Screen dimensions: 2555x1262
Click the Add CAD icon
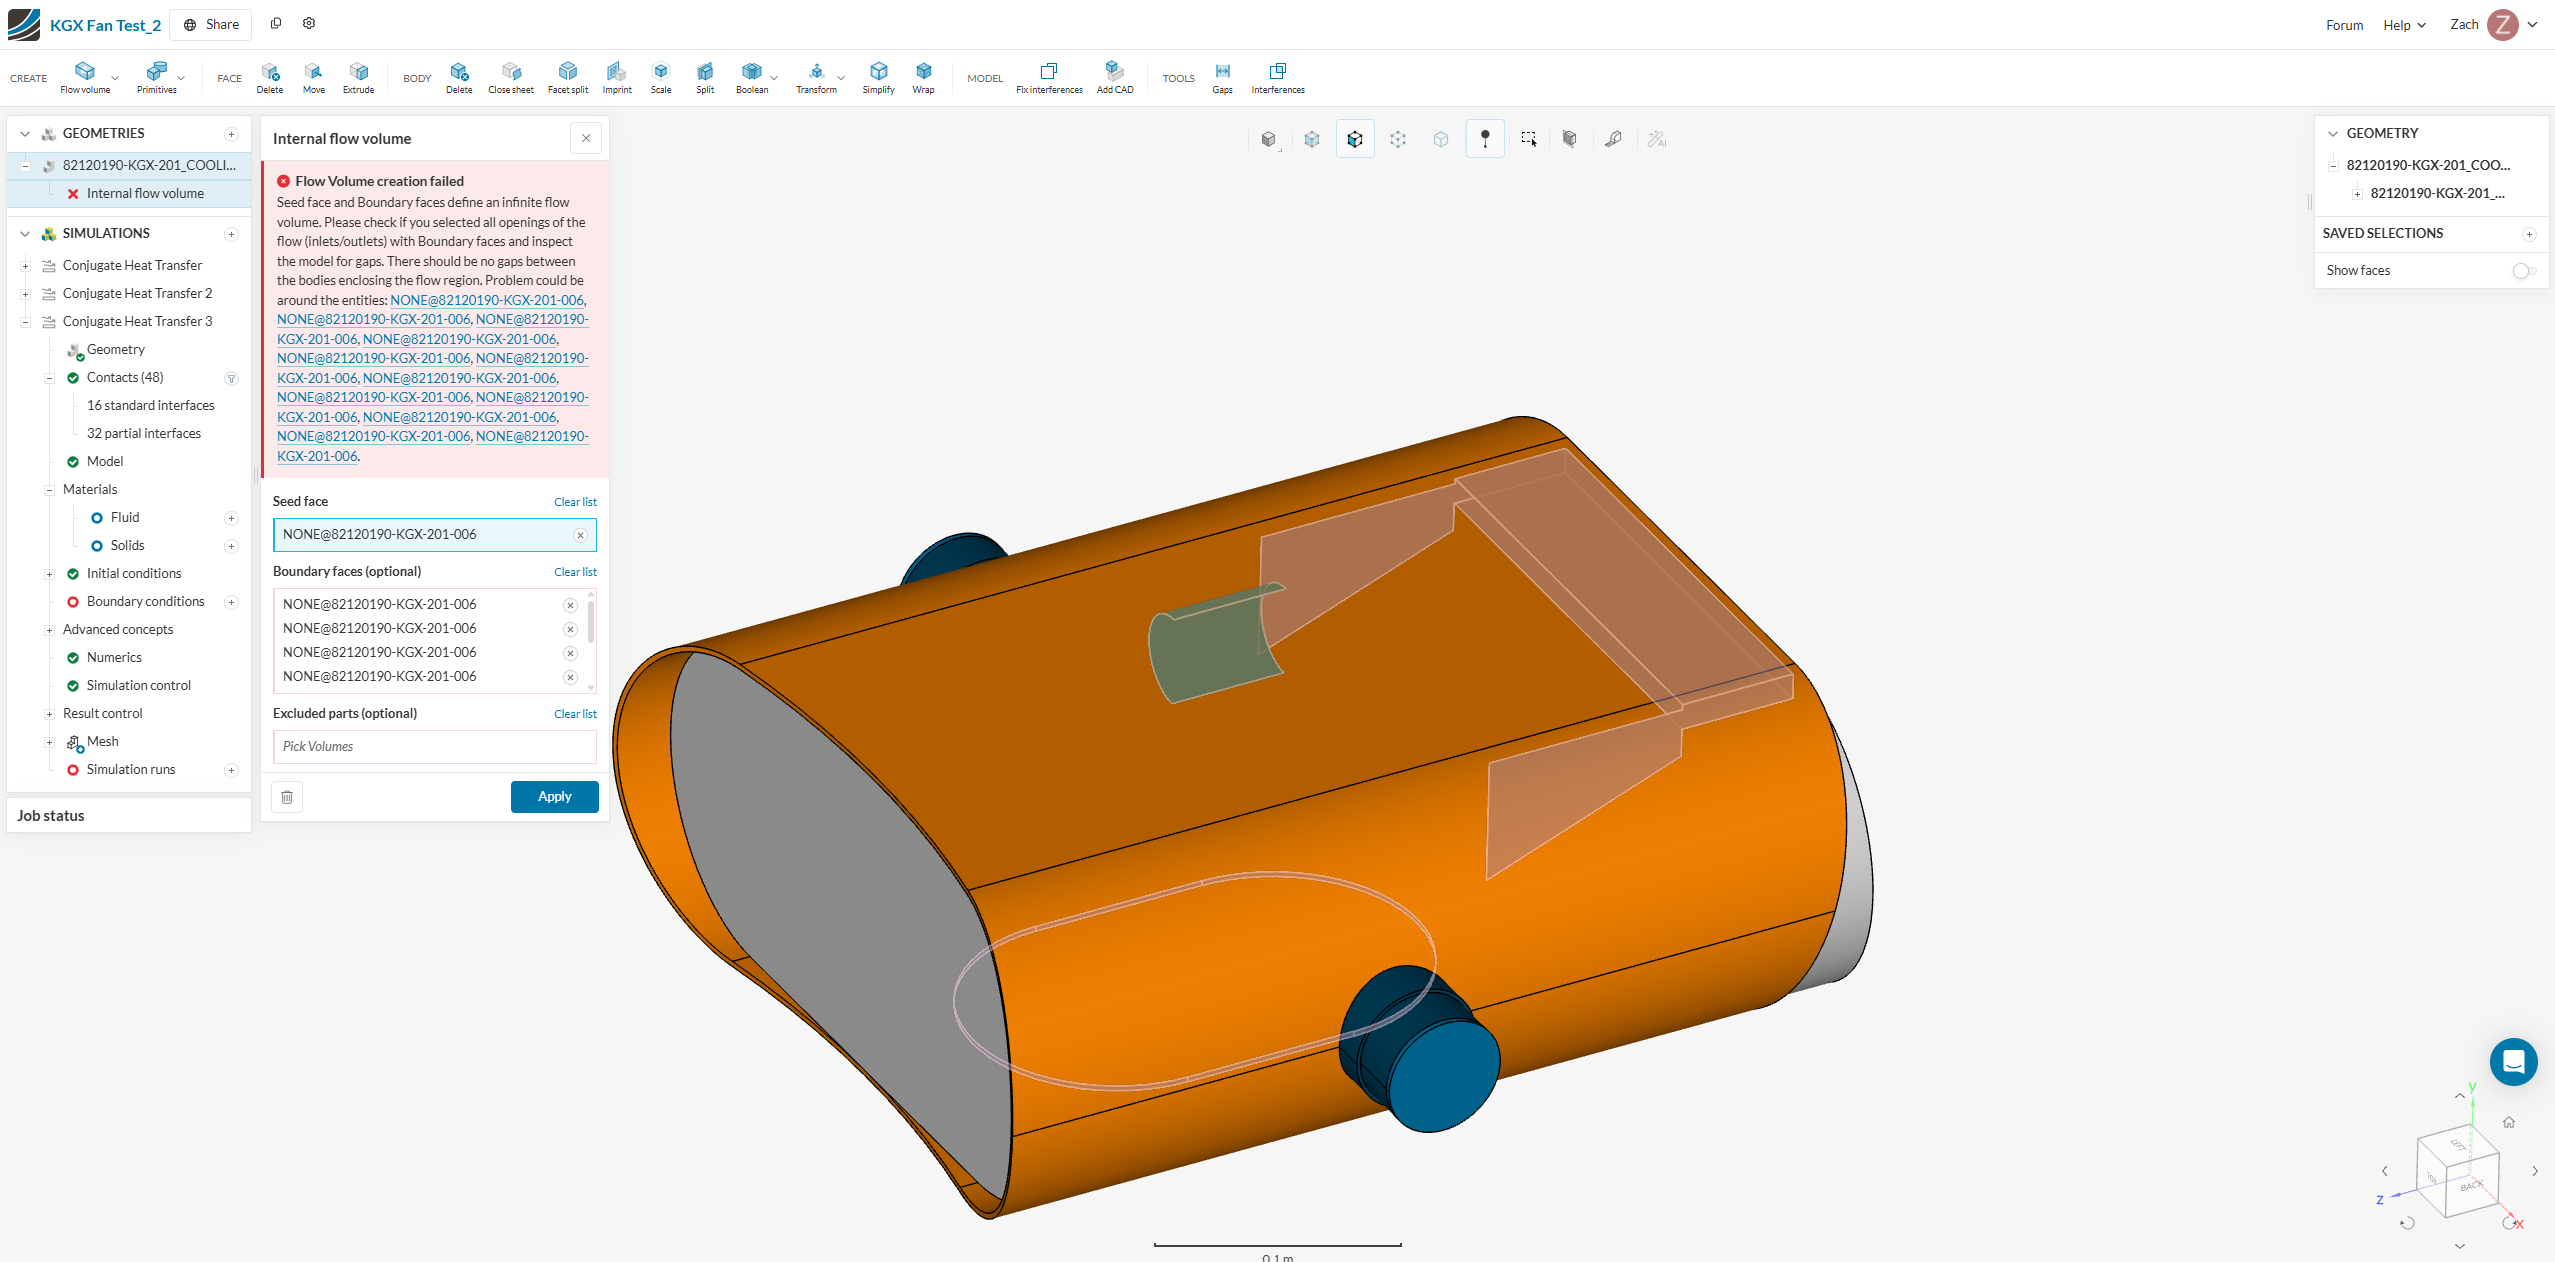pos(1114,76)
